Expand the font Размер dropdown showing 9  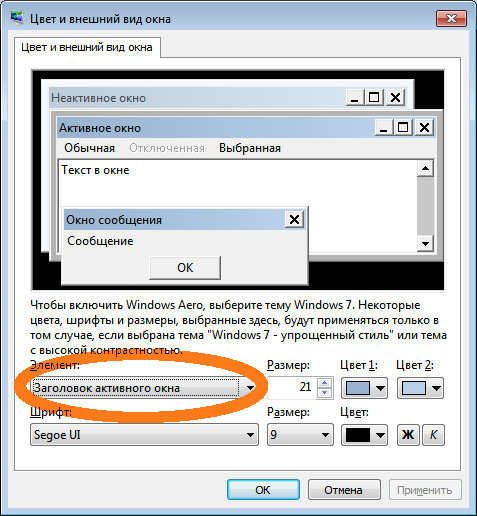300,435
